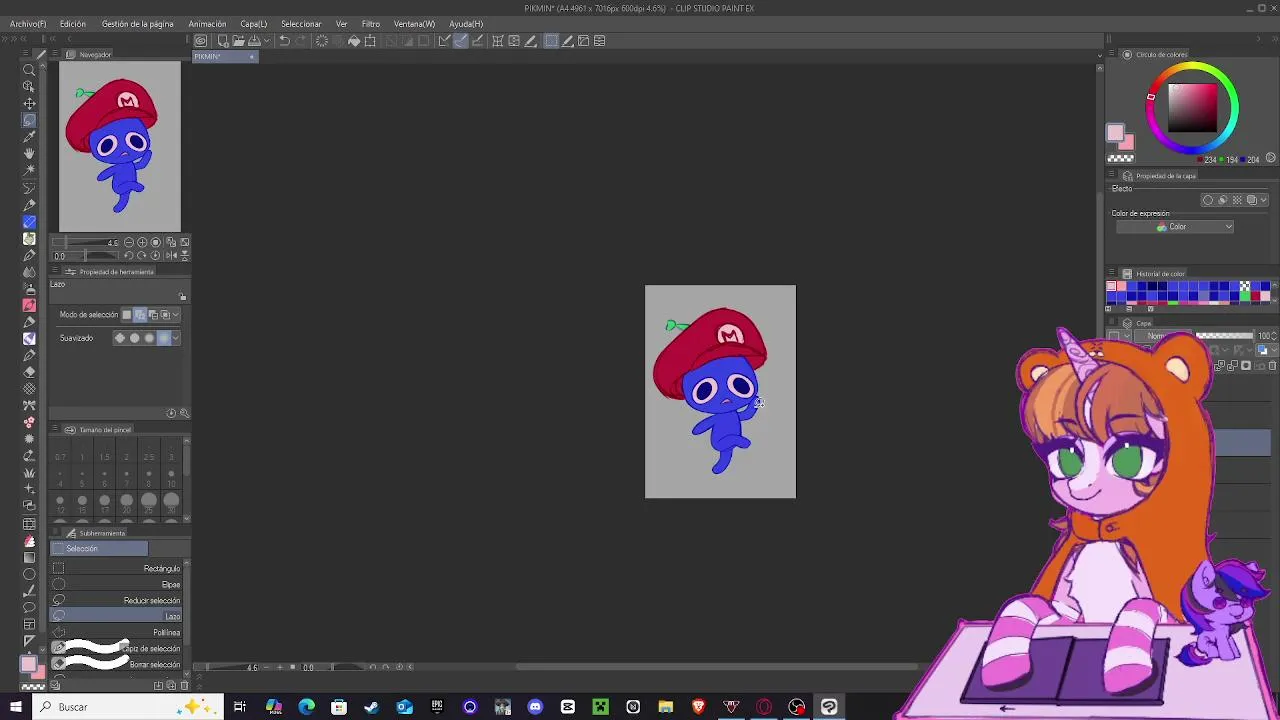This screenshot has height=720, width=1280.
Task: Select the Move layer tool
Action: [x=29, y=103]
